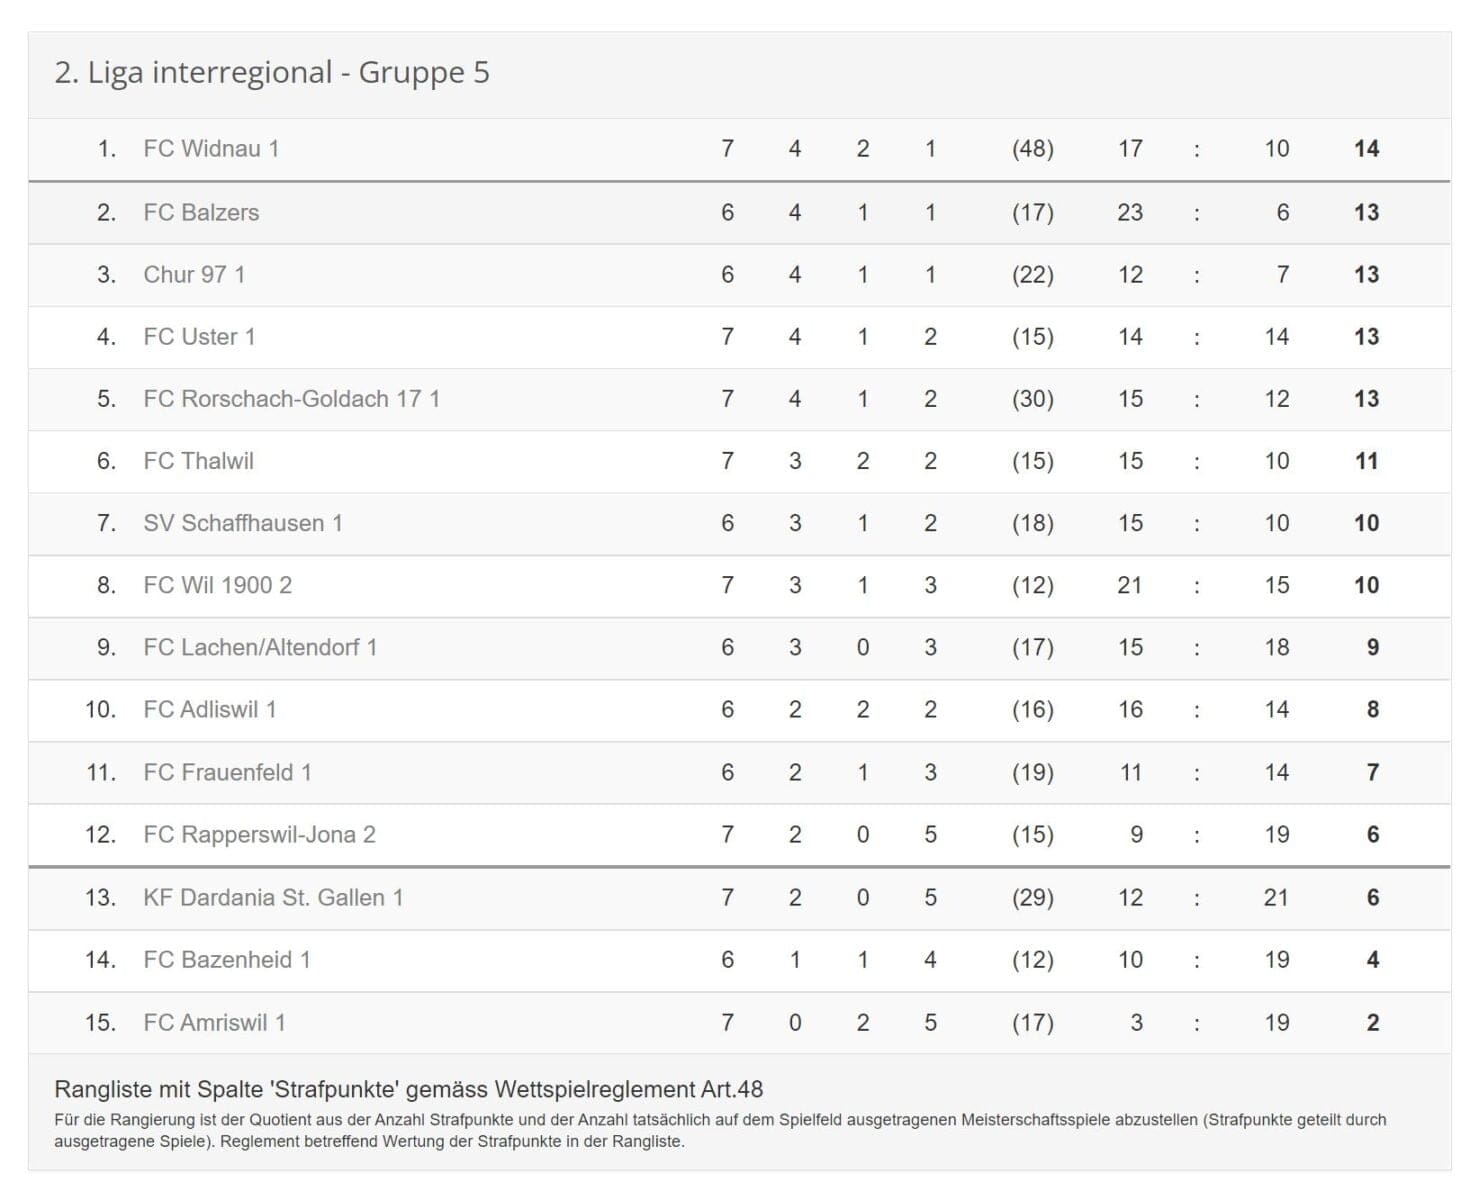The image size is (1479, 1200).
Task: Click on FC Bazenheid 1 team
Action: (x=227, y=960)
